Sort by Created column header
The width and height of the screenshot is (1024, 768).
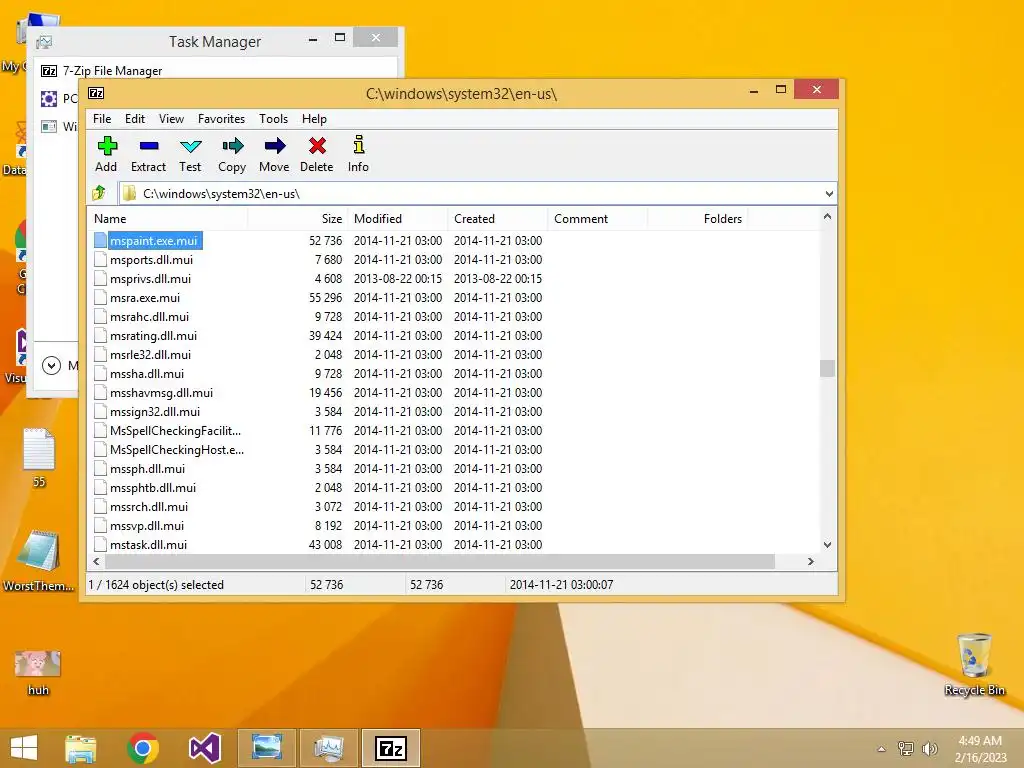pyautogui.click(x=498, y=219)
